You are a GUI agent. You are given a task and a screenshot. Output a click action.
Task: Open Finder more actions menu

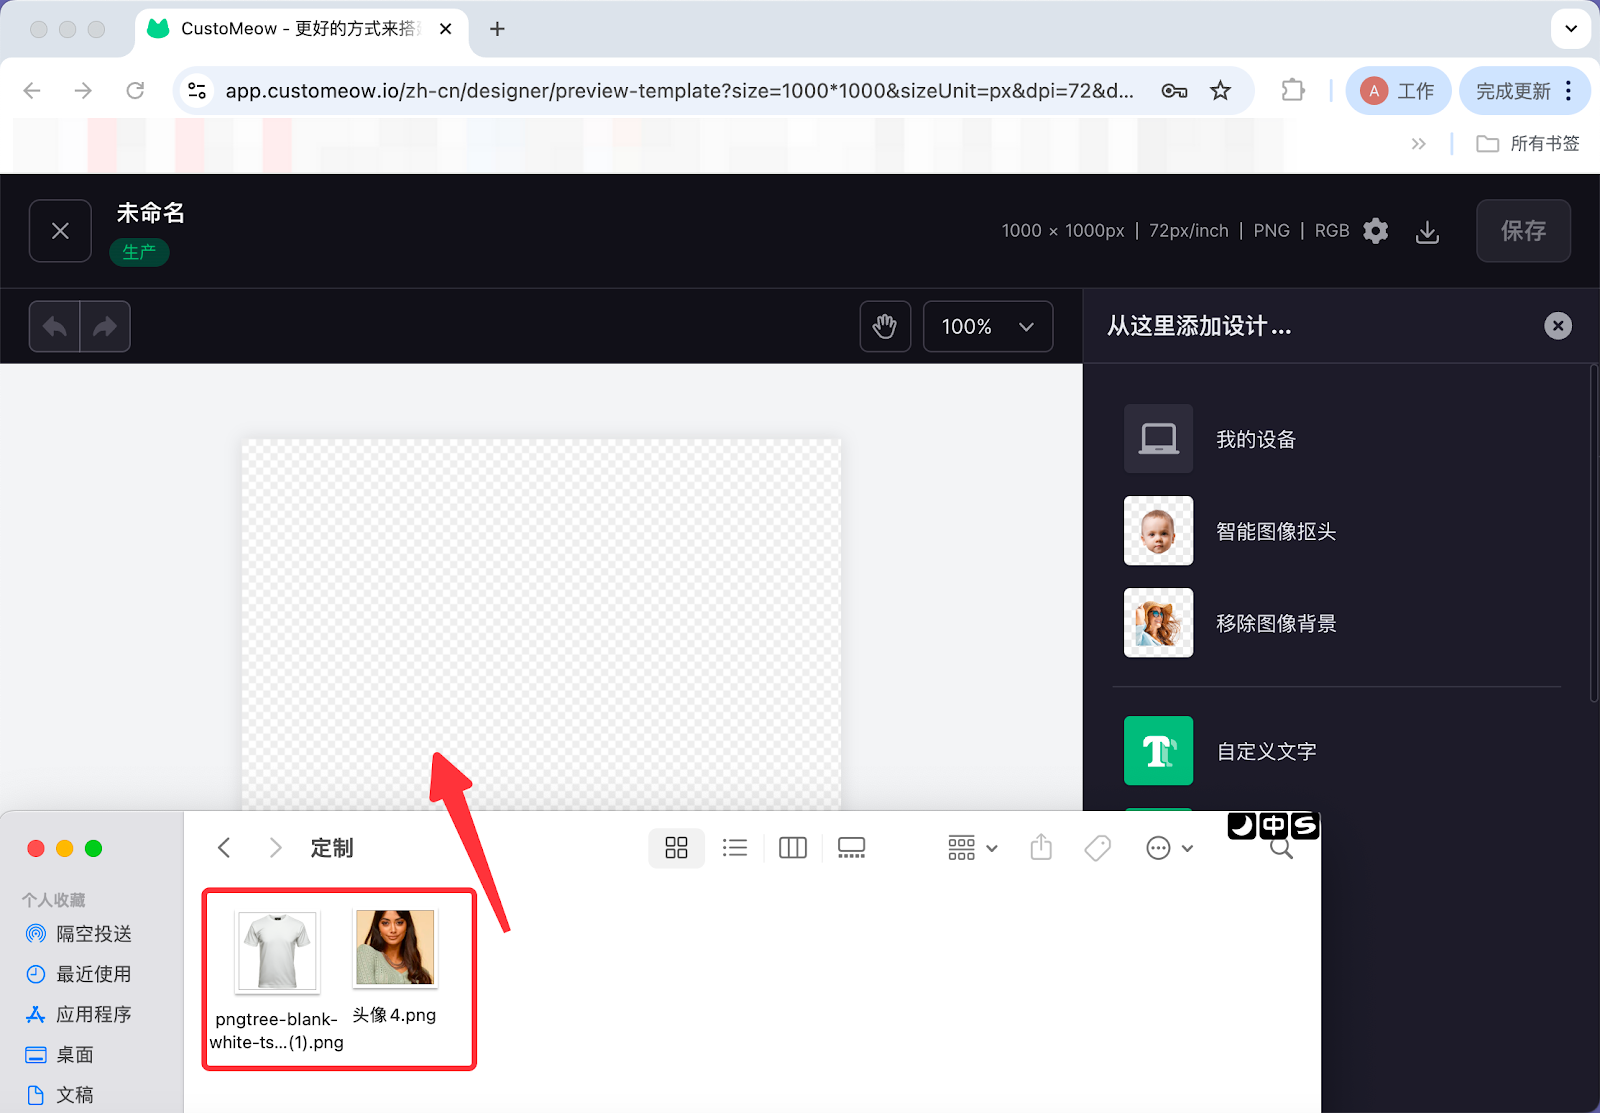(1168, 848)
